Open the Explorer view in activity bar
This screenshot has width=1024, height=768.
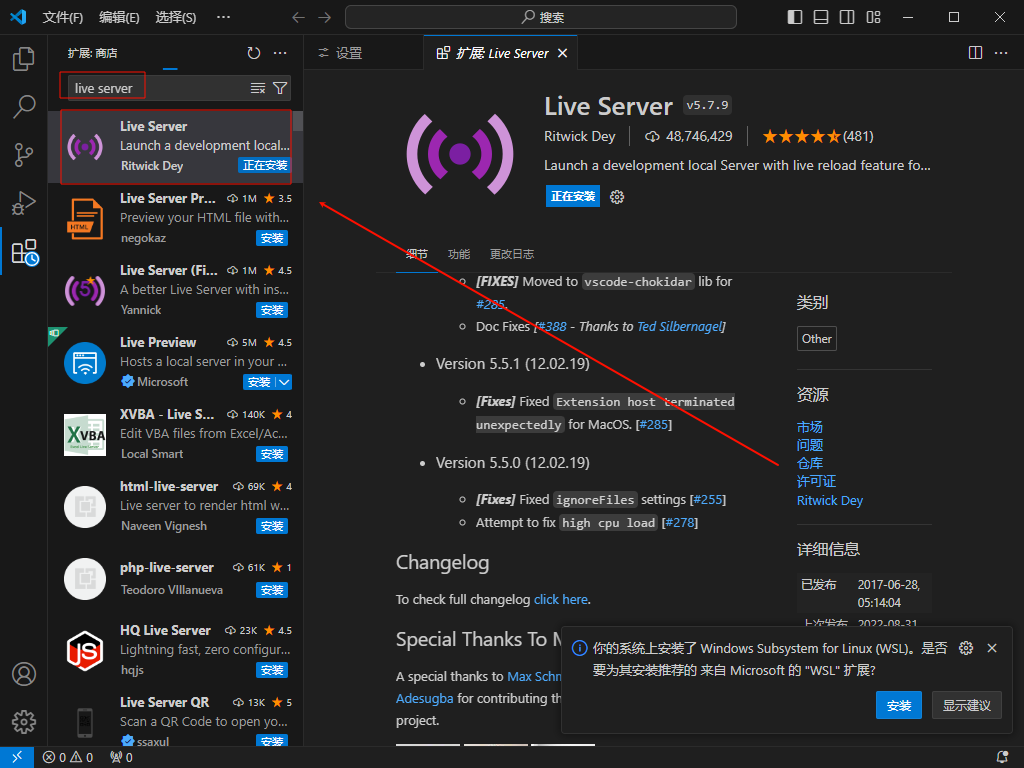pos(24,59)
